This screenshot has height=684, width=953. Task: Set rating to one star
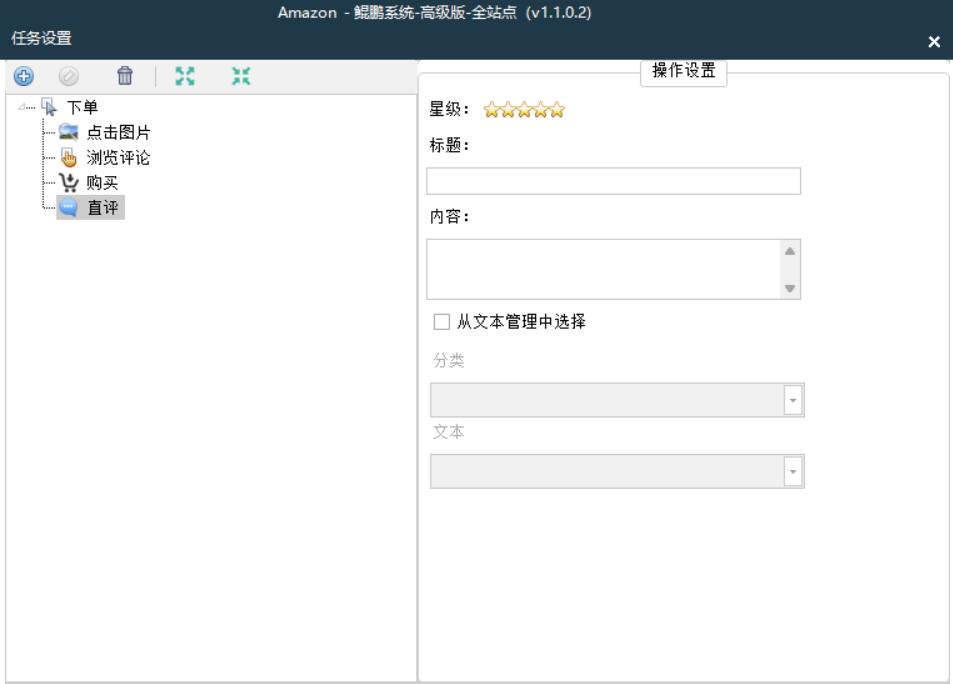tap(491, 110)
